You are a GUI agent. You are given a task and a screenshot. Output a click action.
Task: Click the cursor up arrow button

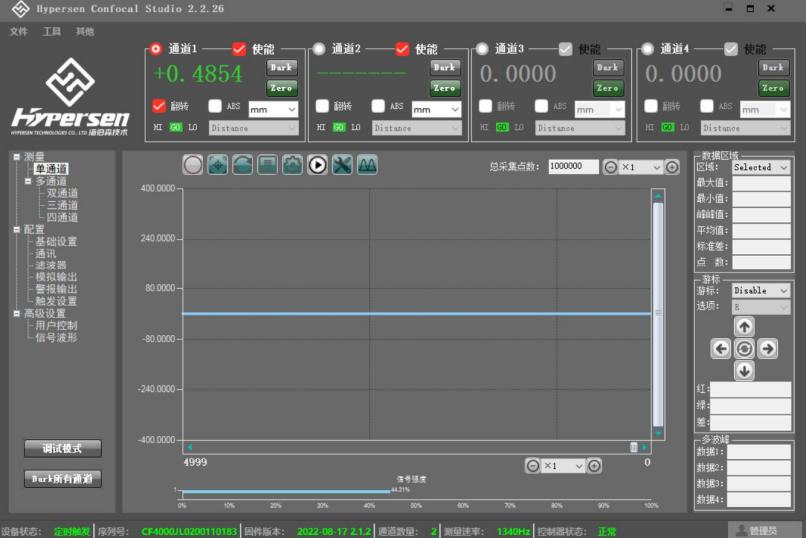[744, 326]
